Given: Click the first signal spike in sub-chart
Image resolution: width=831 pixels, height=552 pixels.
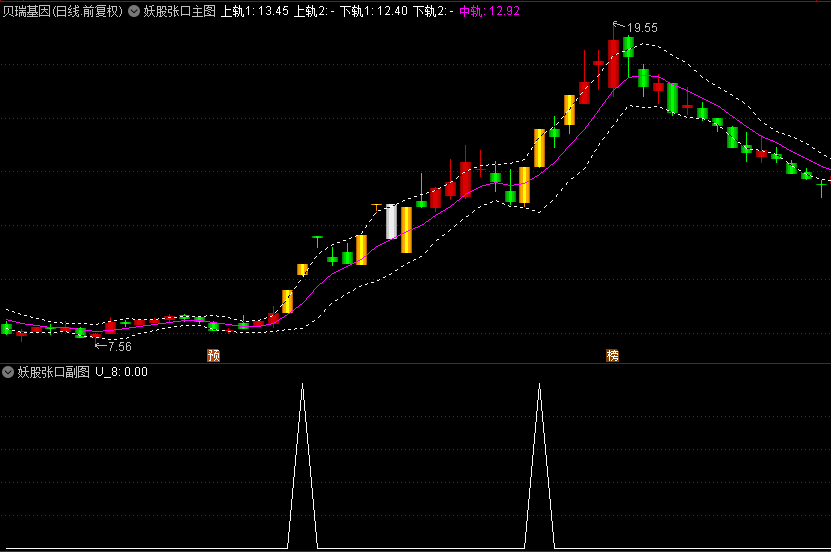Looking at the screenshot, I should tap(303, 465).
